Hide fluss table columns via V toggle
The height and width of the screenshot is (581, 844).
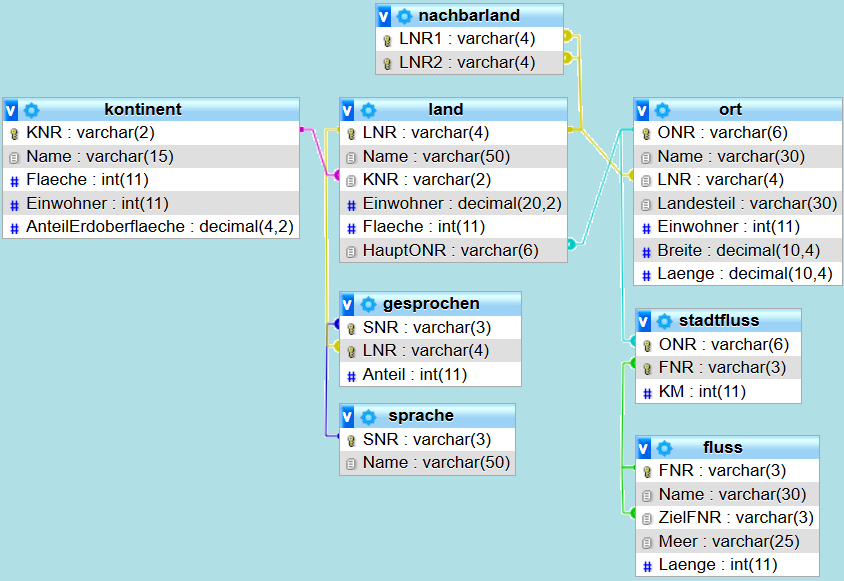[645, 447]
